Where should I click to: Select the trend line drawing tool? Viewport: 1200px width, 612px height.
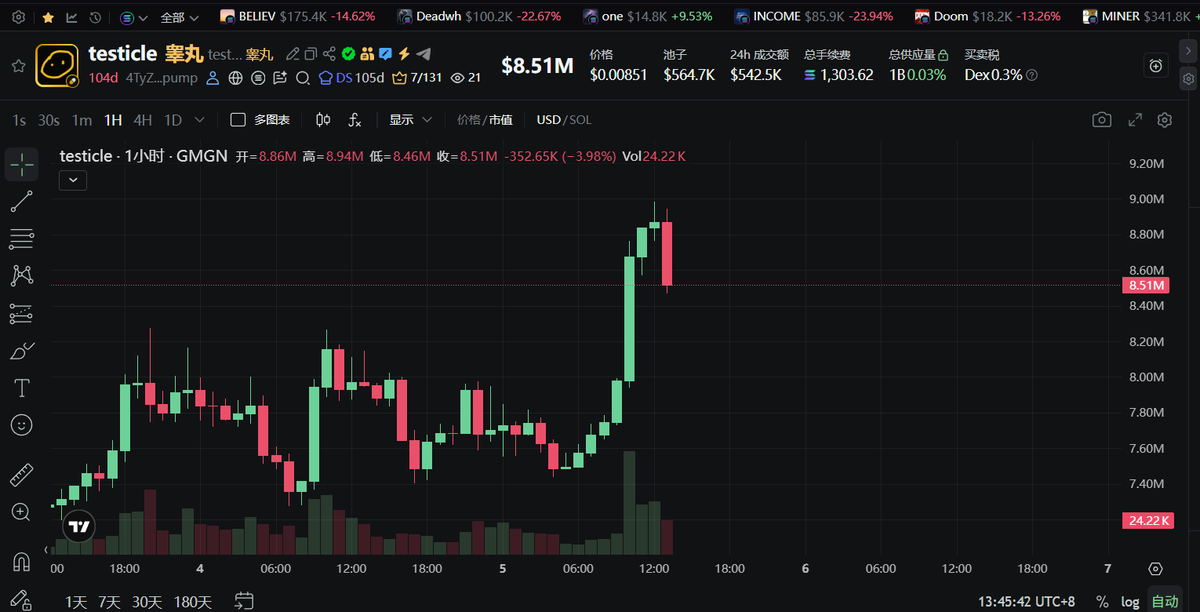tap(21, 201)
